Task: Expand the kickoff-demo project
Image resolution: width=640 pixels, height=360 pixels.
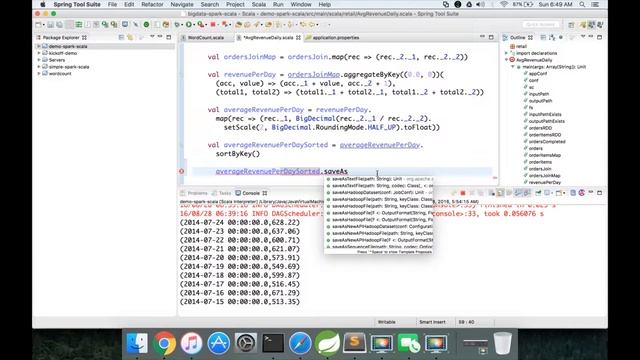Action: [x=39, y=53]
